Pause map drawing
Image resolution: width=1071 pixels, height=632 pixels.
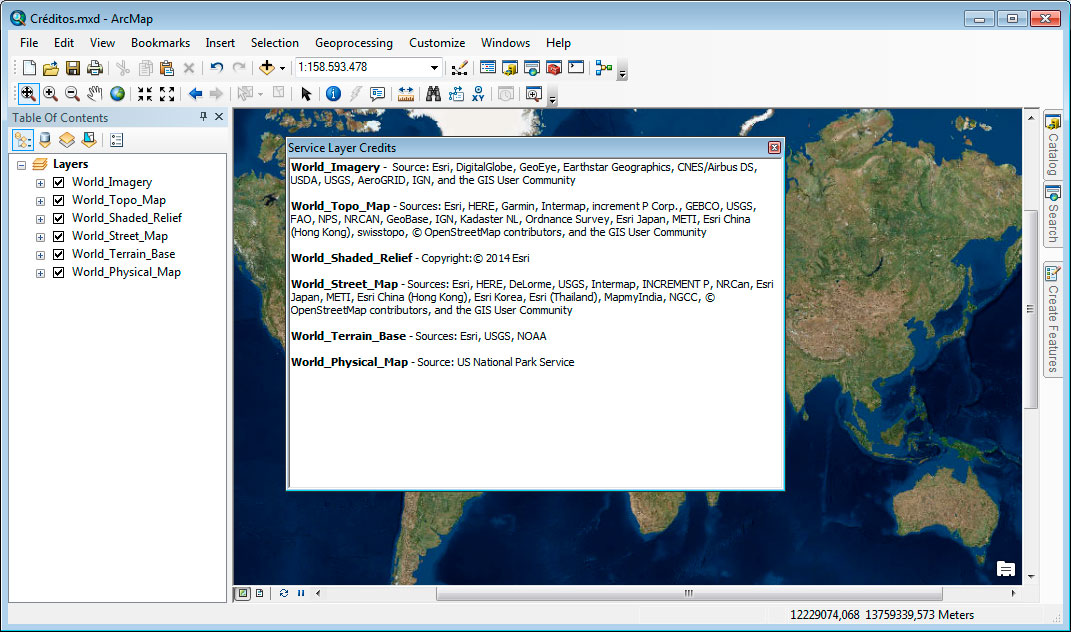(x=301, y=593)
